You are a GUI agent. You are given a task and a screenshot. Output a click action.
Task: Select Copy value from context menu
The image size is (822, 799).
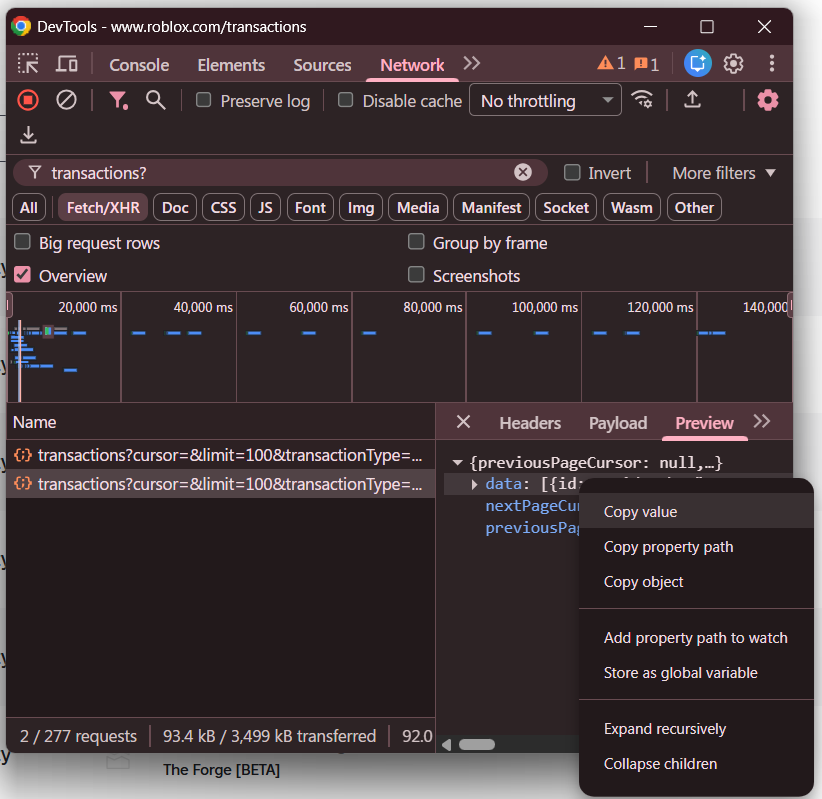pos(640,511)
